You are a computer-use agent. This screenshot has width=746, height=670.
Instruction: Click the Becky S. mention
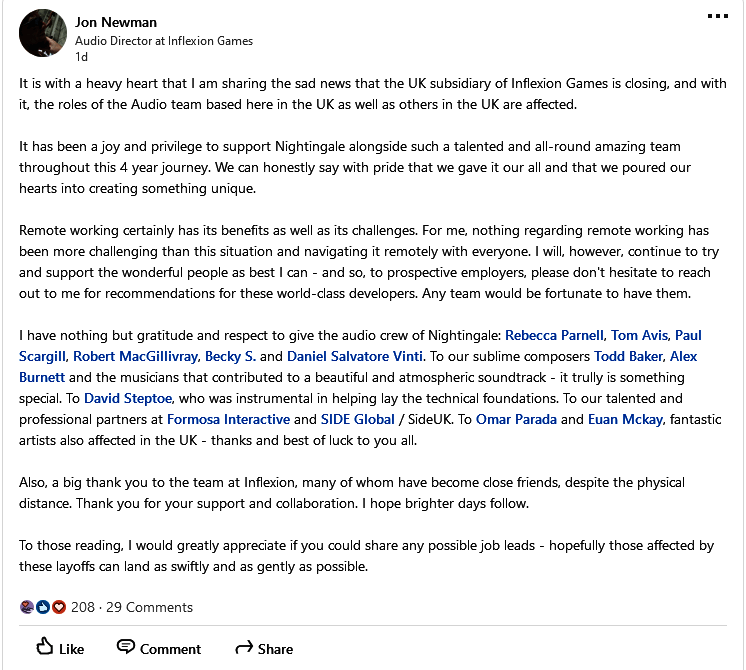[231, 356]
